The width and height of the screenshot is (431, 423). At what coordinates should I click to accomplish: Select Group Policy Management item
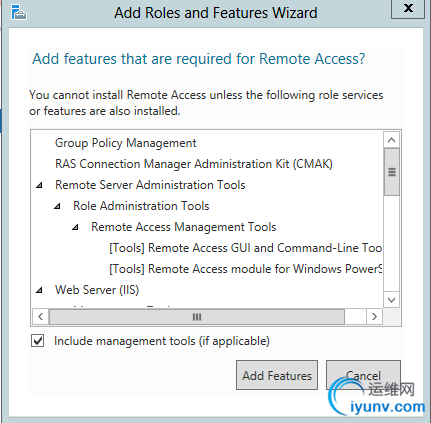(x=126, y=143)
